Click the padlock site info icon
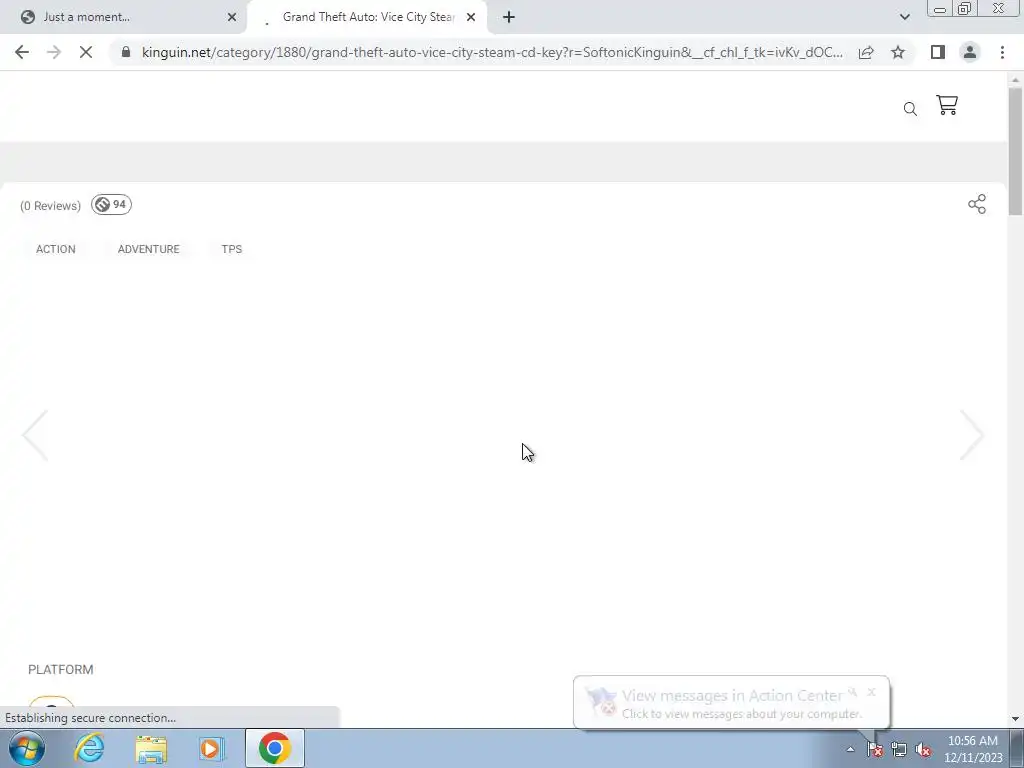Viewport: 1024px width, 768px height. [126, 52]
